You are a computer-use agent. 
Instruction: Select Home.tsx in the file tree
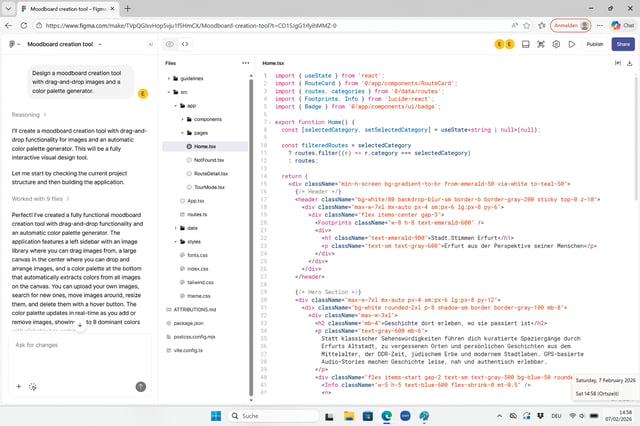click(x=205, y=146)
